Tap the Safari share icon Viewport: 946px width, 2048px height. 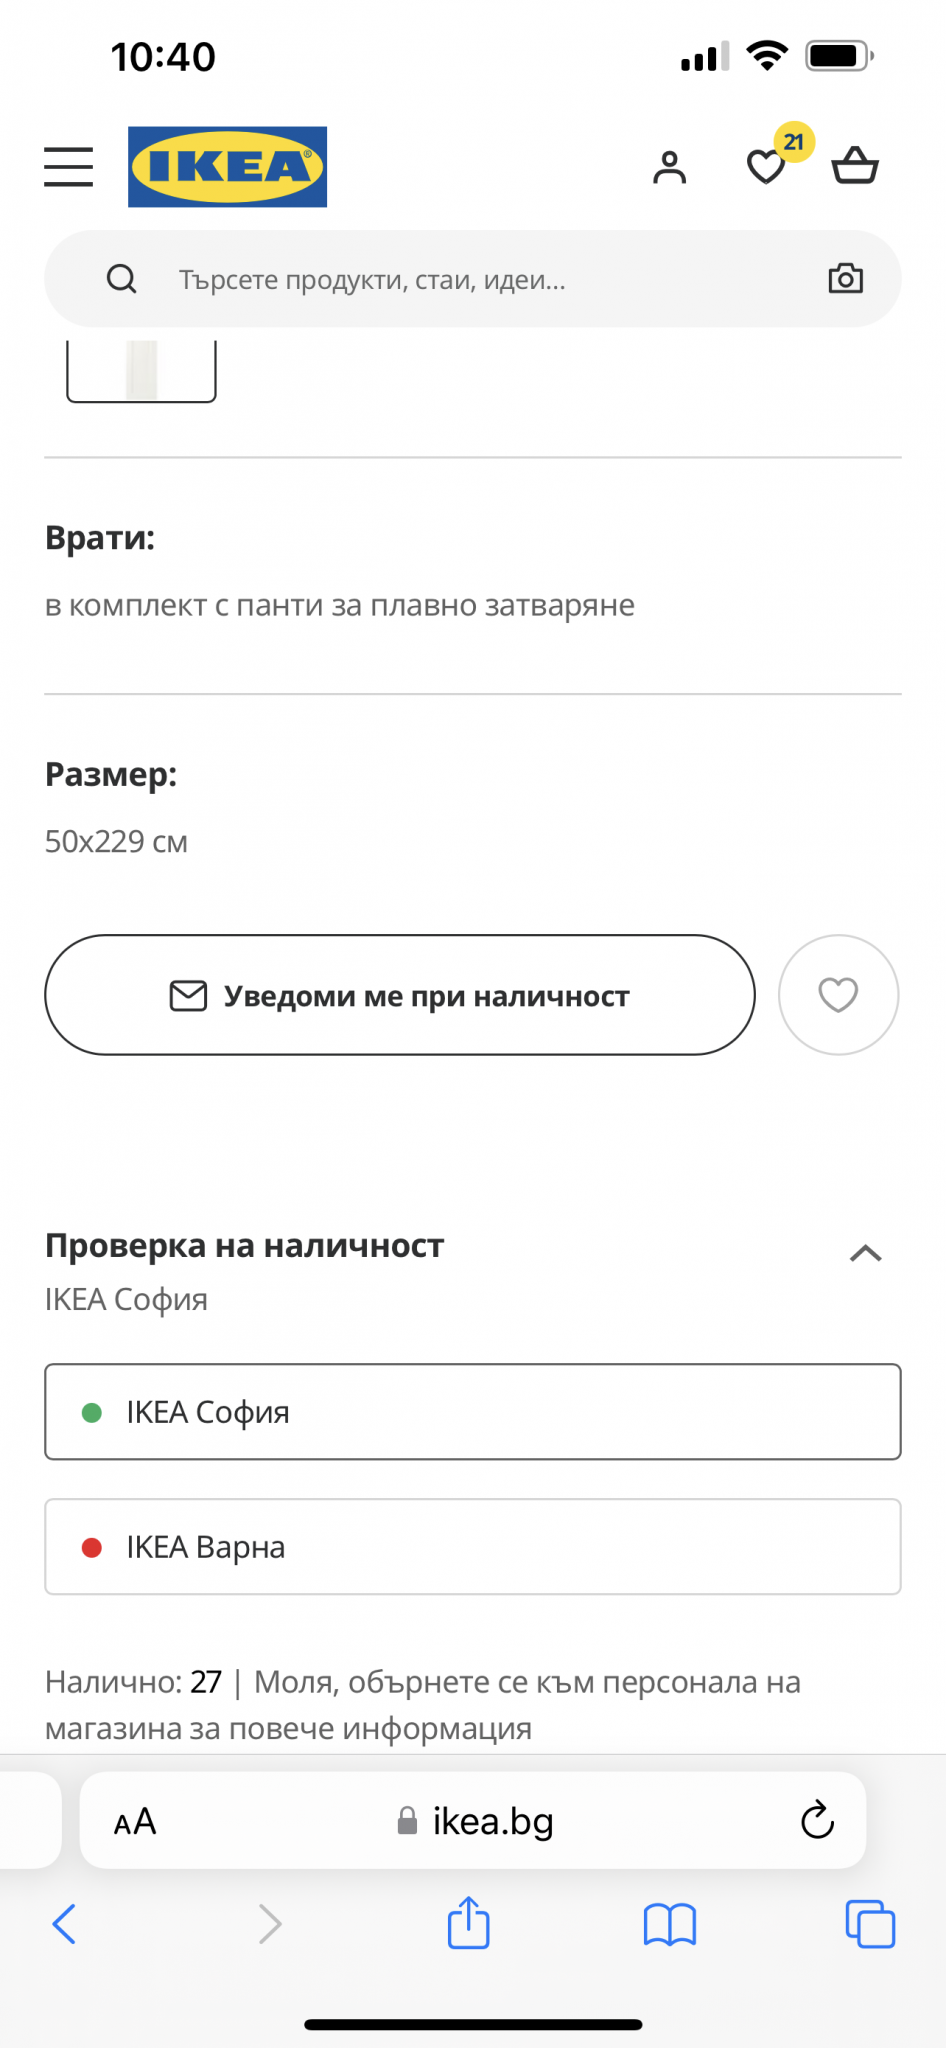pyautogui.click(x=468, y=1923)
